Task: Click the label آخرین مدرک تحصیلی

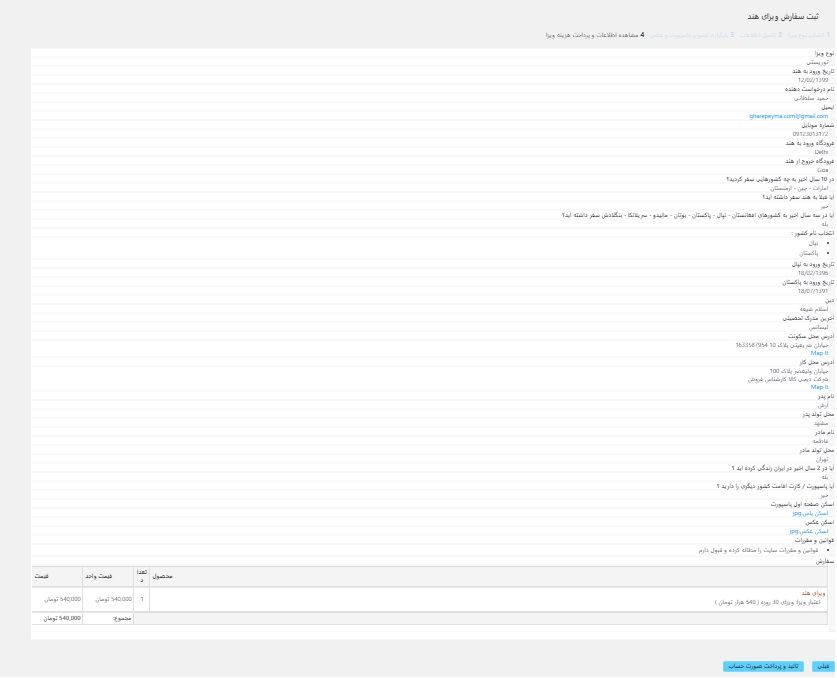Action: click(x=808, y=319)
